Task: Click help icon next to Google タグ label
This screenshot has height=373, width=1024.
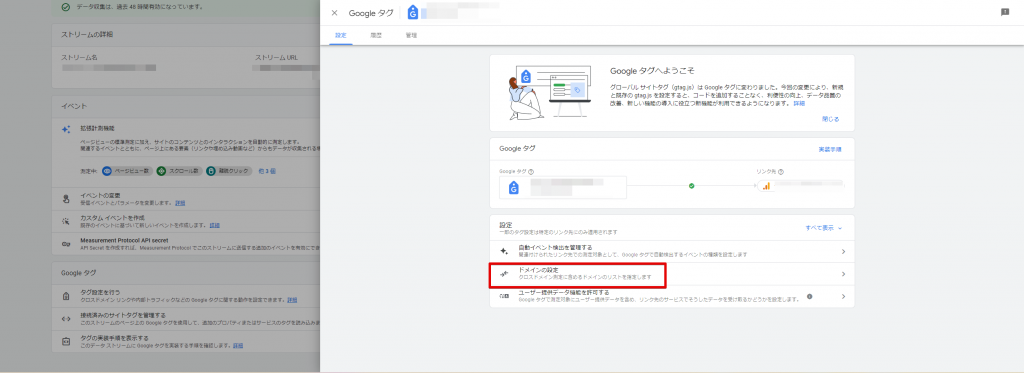Action: click(x=531, y=172)
